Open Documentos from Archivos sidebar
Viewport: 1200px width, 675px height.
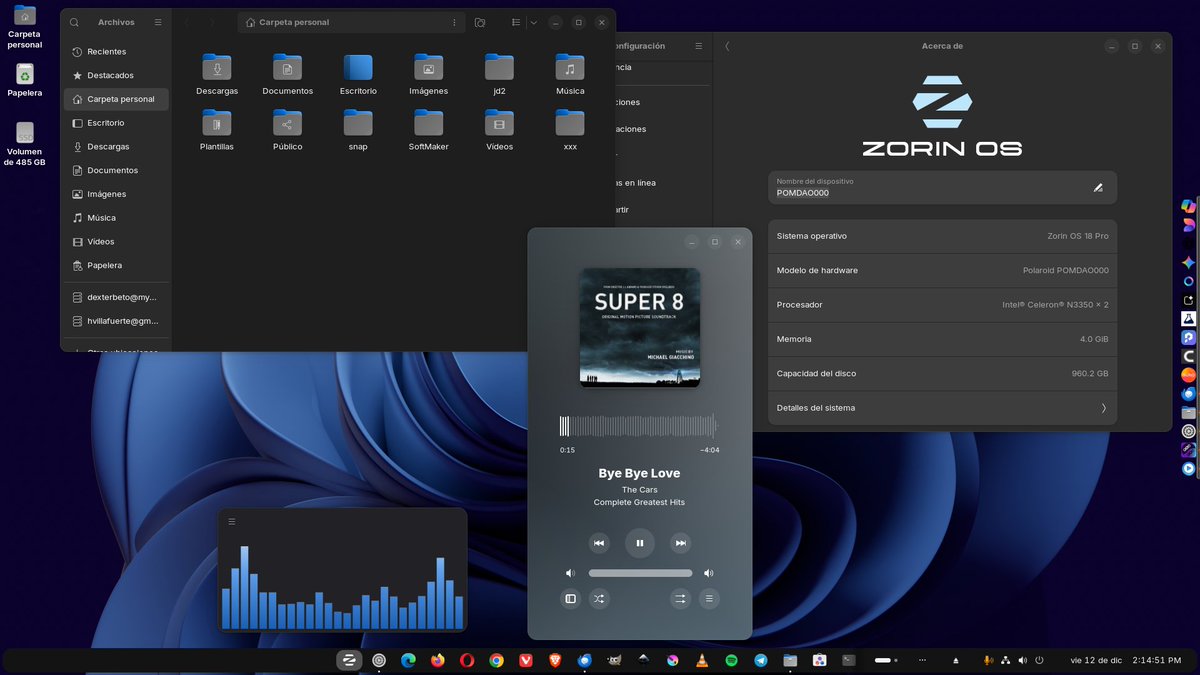116,170
